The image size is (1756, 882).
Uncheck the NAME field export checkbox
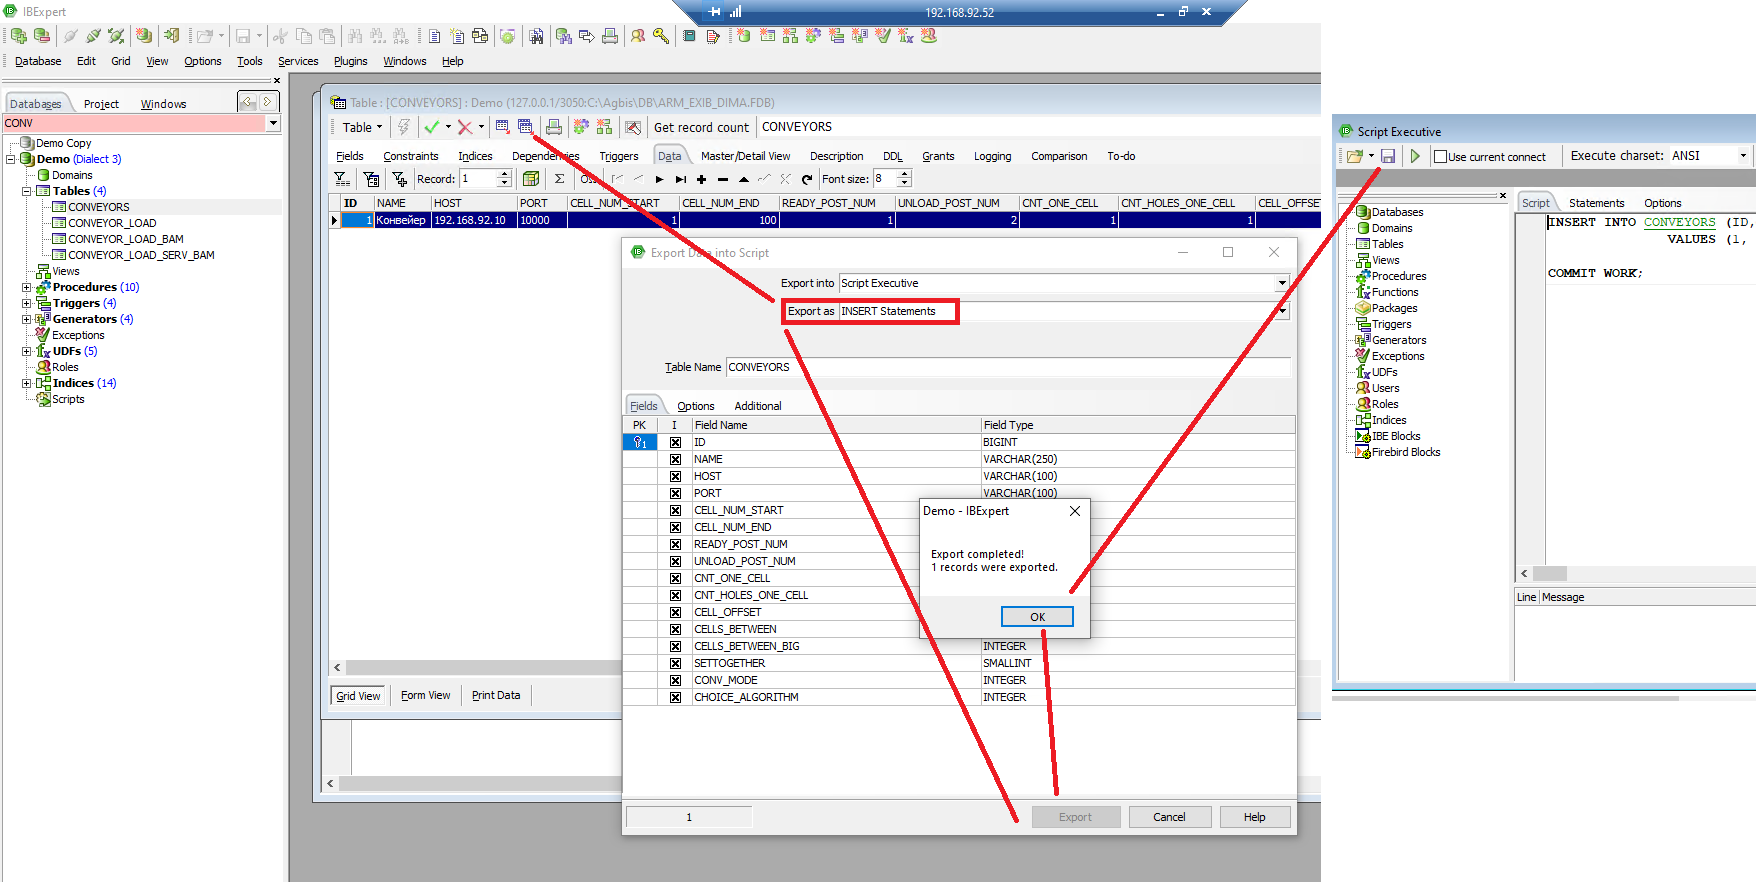coord(675,459)
